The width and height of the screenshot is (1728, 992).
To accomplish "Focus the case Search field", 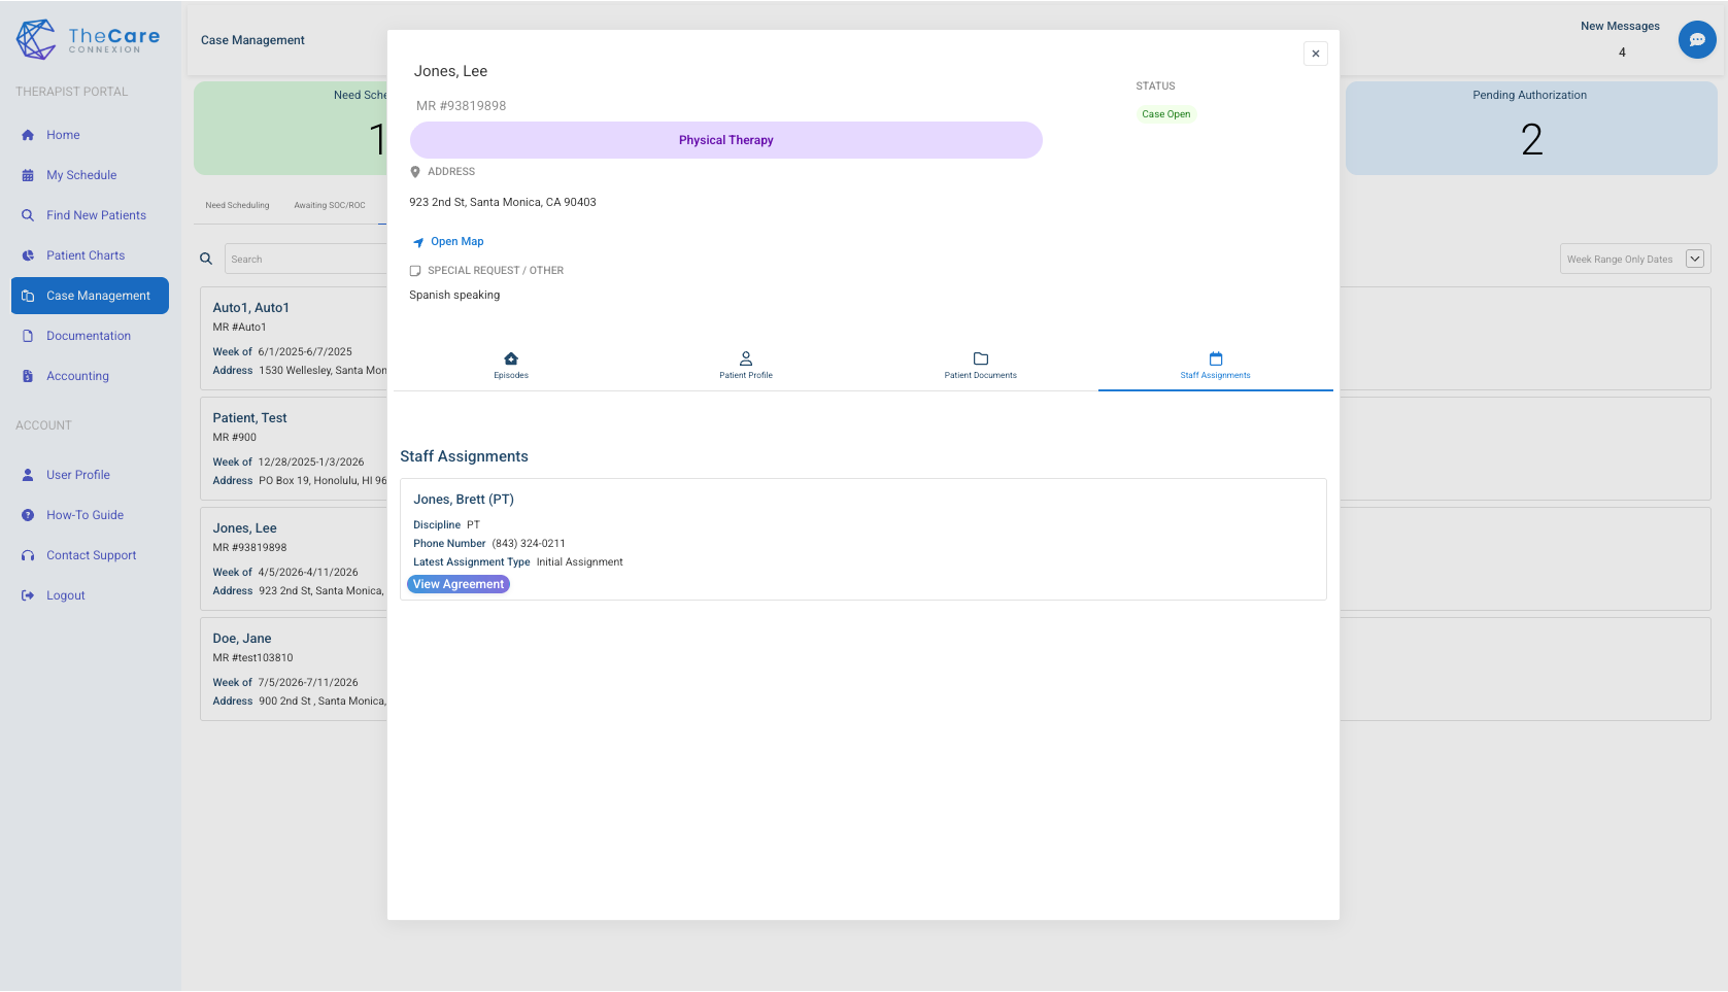I will (306, 259).
